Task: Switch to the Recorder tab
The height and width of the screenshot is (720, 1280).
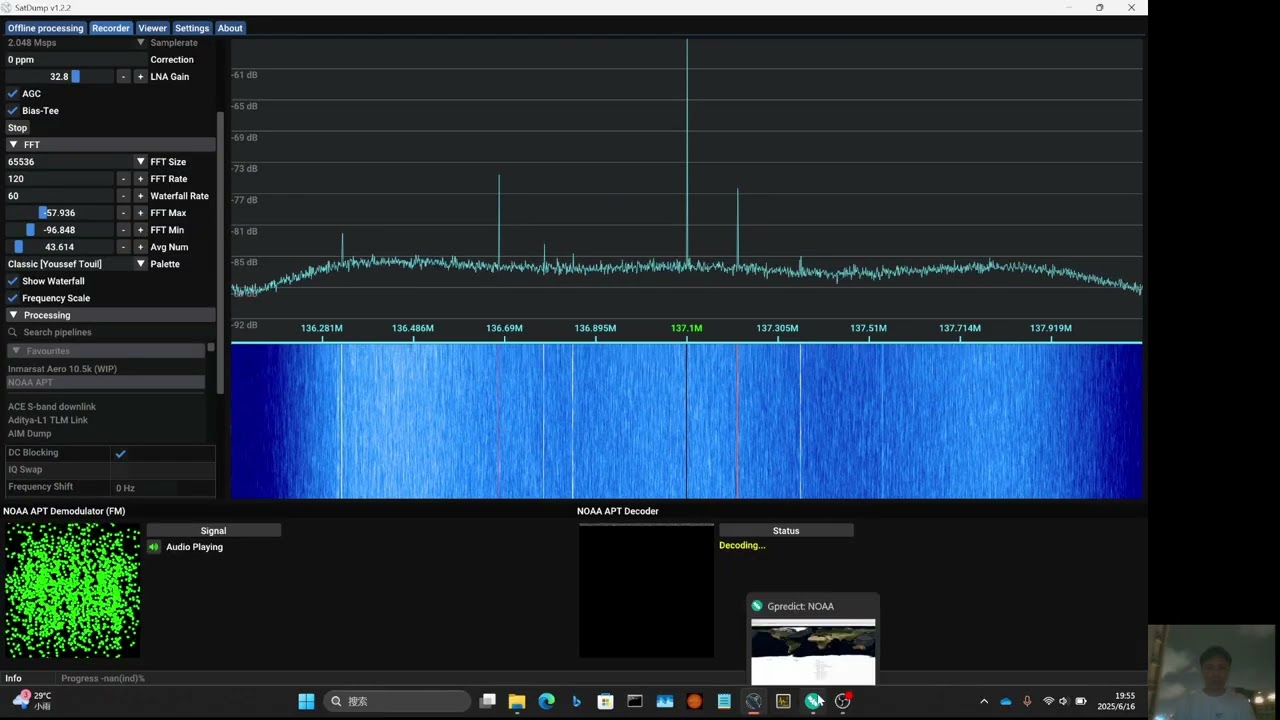Action: [111, 28]
